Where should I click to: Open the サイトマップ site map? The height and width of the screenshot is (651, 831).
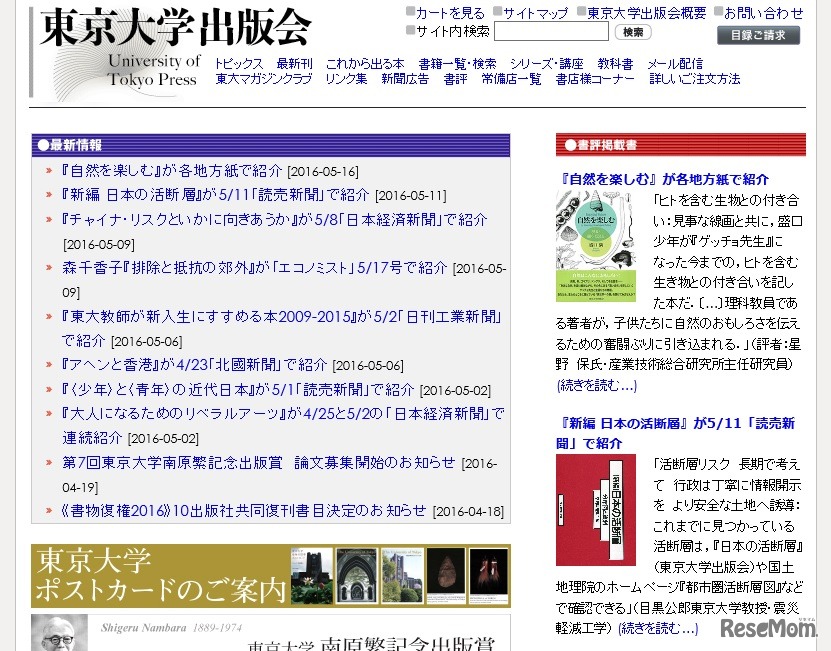[531, 12]
